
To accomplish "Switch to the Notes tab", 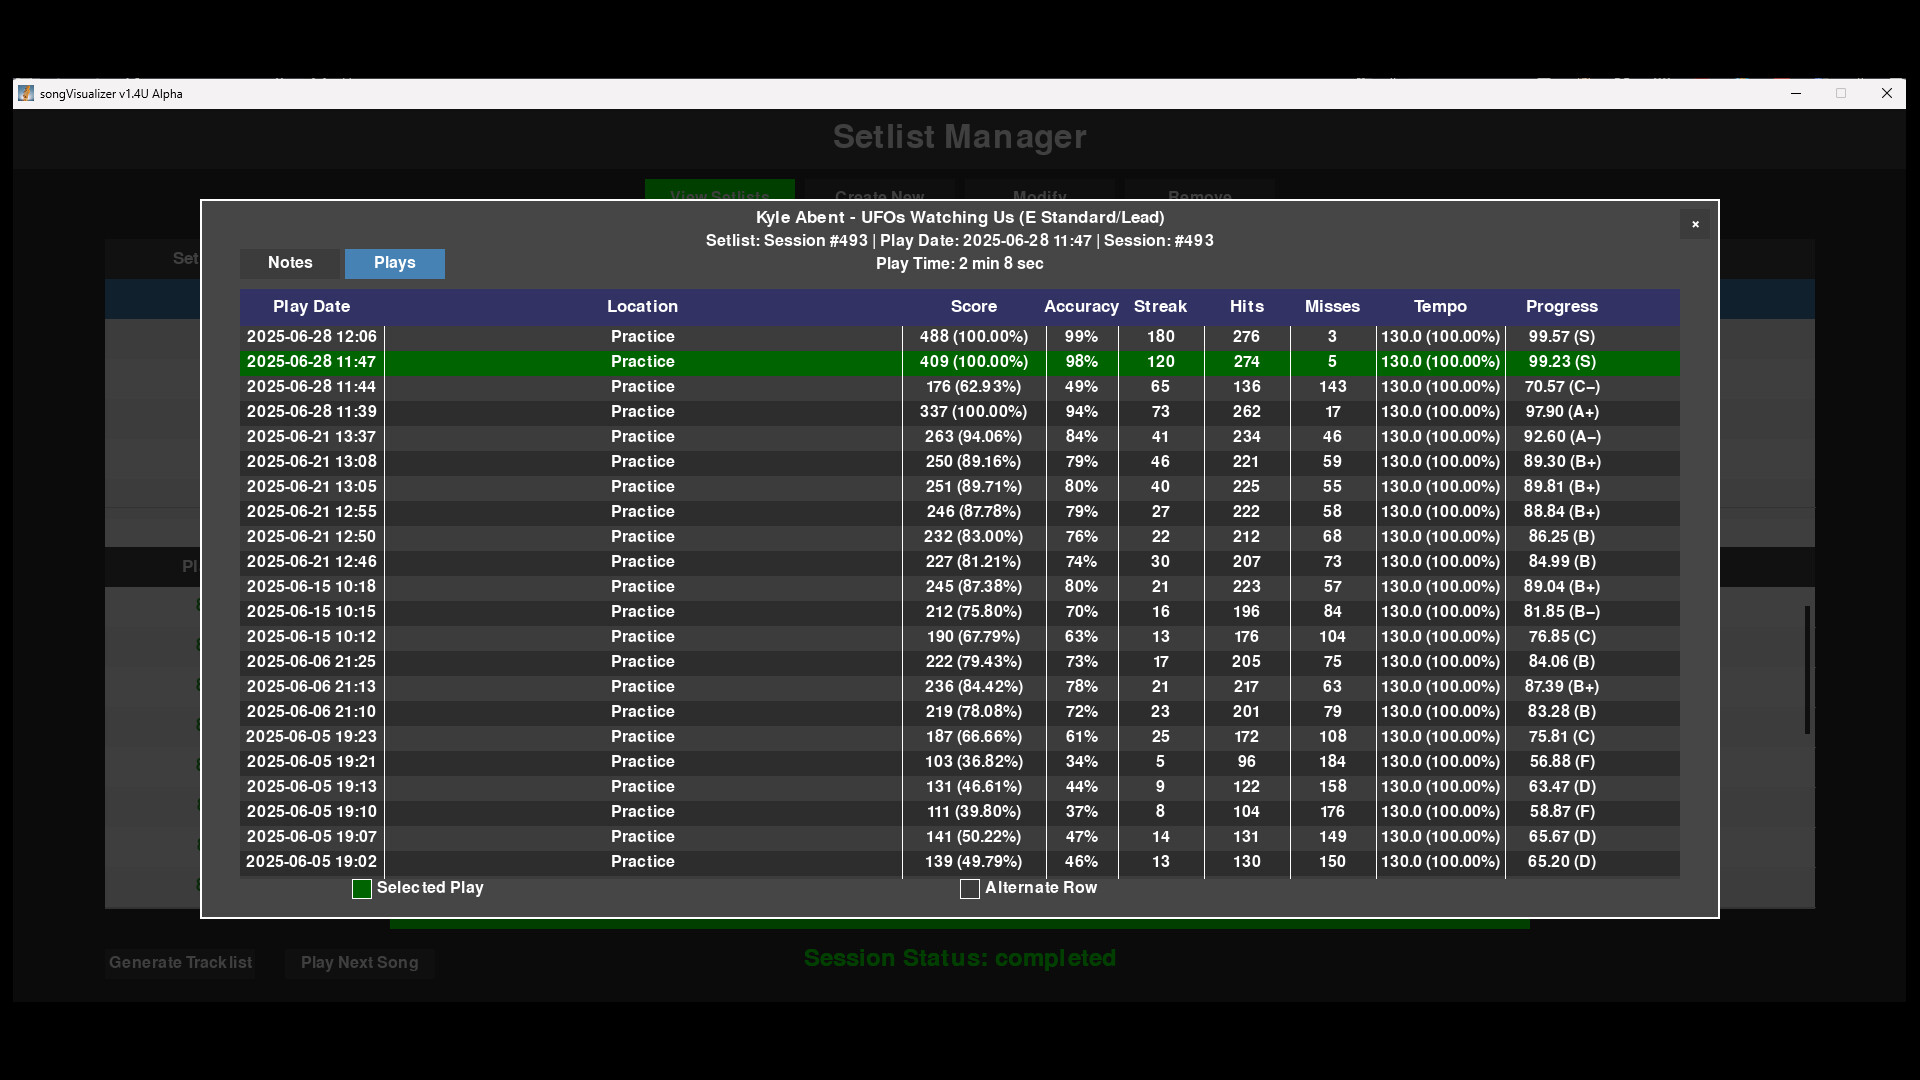I will [x=290, y=263].
